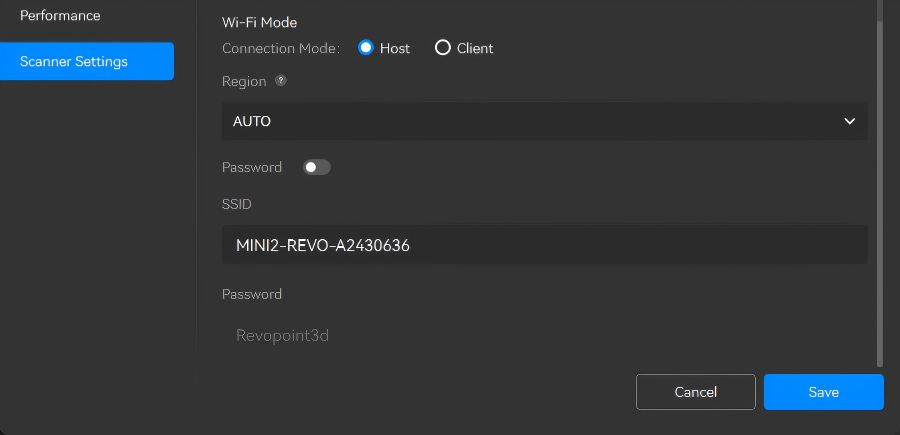Click the chevron arrow in the Region box

click(849, 121)
